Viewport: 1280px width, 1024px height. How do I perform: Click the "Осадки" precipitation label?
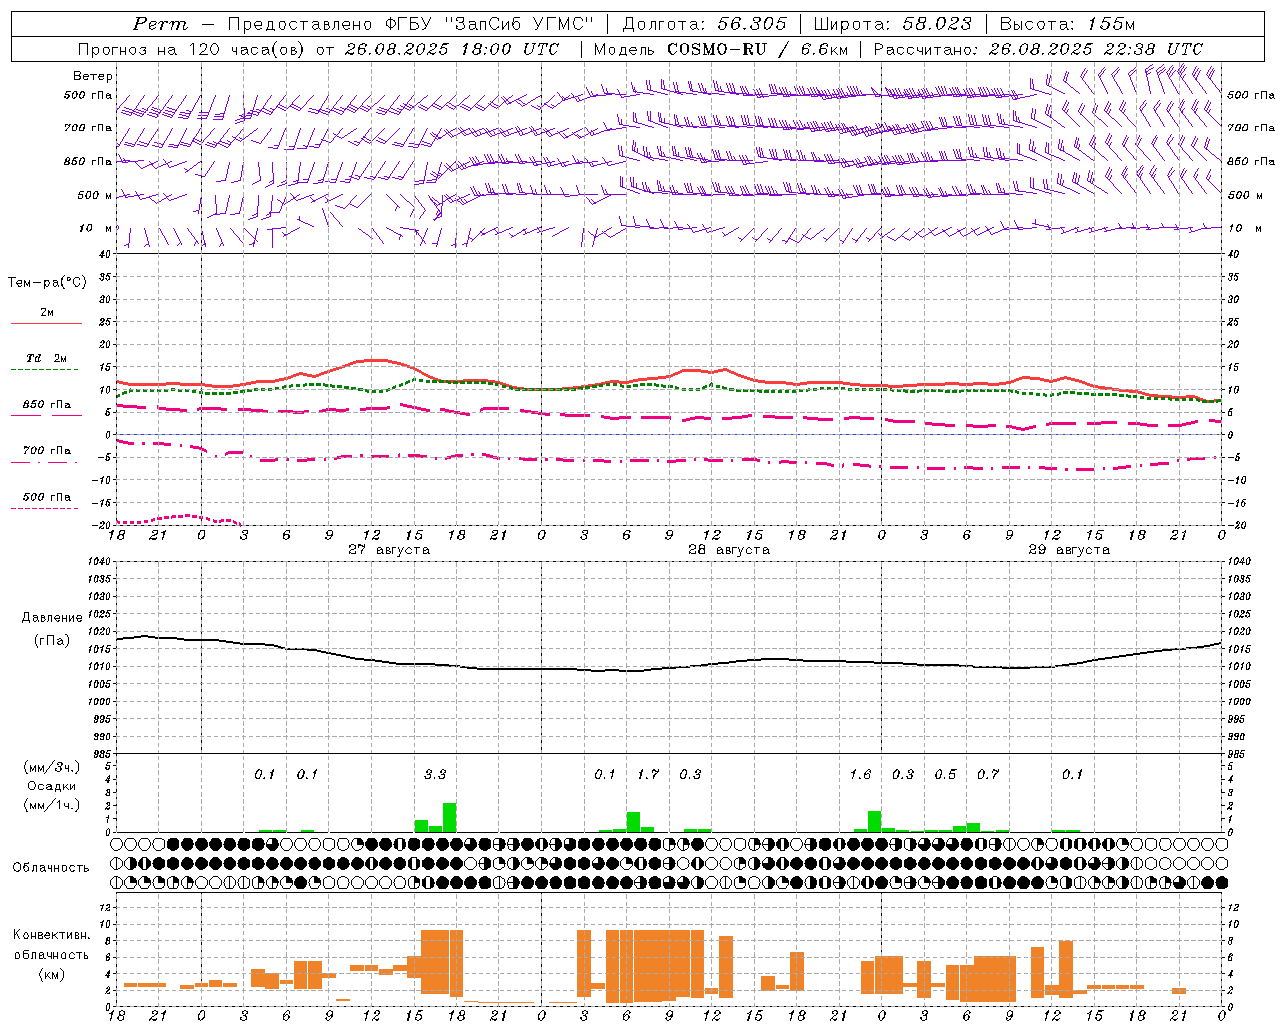52,786
